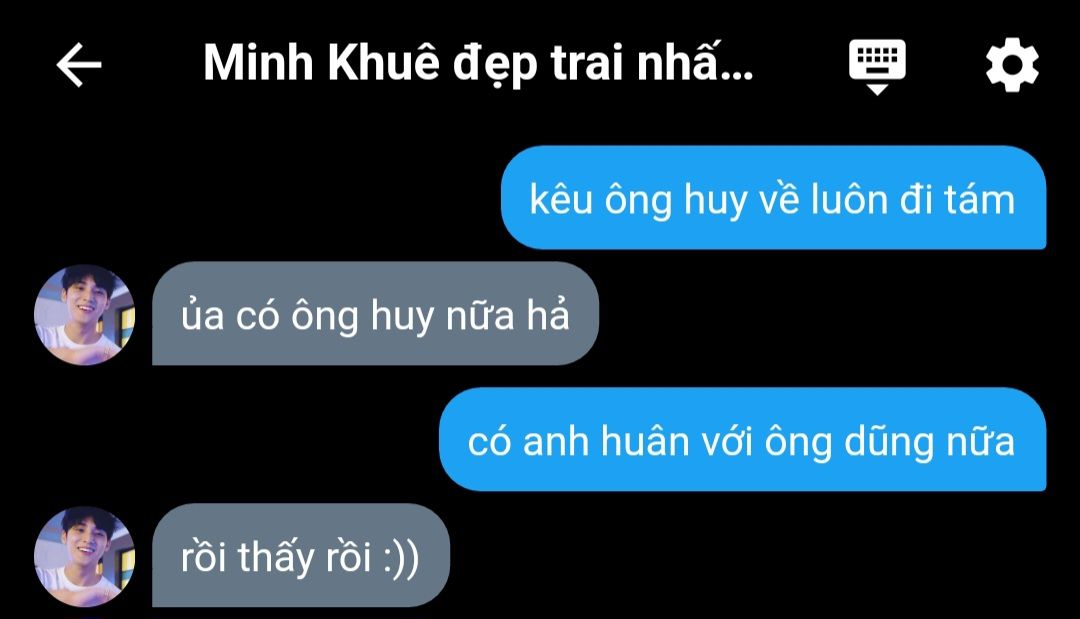Open chat title "Minh Khuê đẹp trai nhấ..."
The height and width of the screenshot is (619, 1080).
click(x=479, y=63)
